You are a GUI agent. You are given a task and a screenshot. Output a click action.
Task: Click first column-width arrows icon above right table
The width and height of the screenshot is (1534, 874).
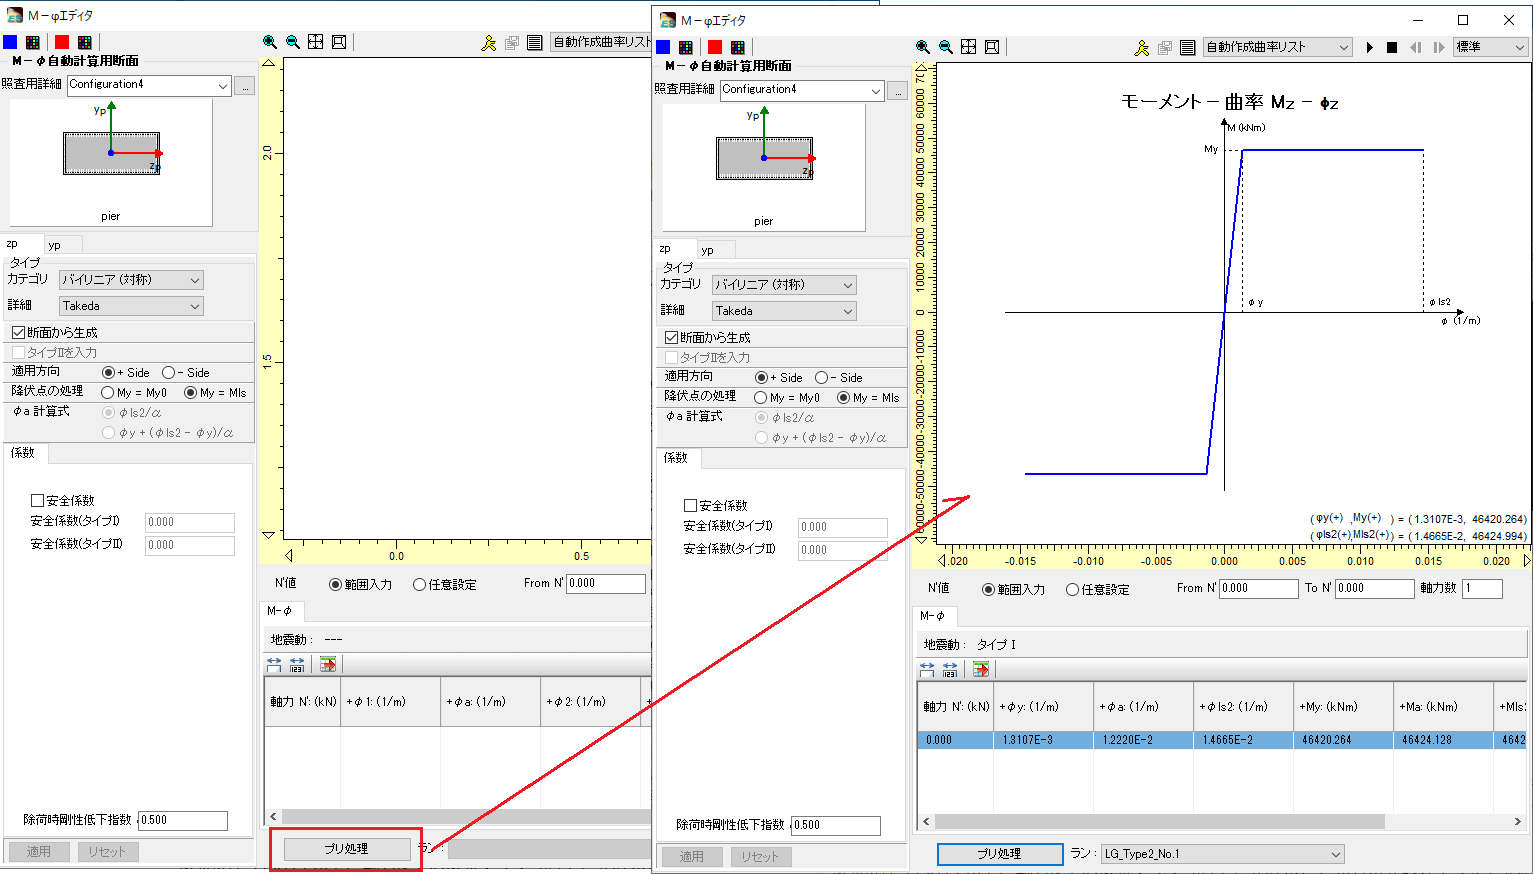[x=927, y=669]
